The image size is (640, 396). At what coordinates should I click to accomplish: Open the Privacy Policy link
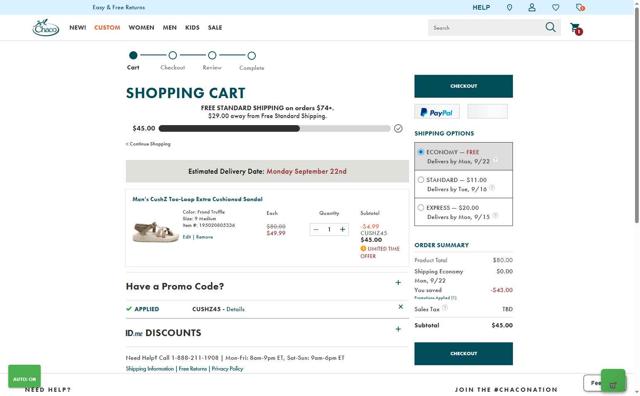coord(227,369)
